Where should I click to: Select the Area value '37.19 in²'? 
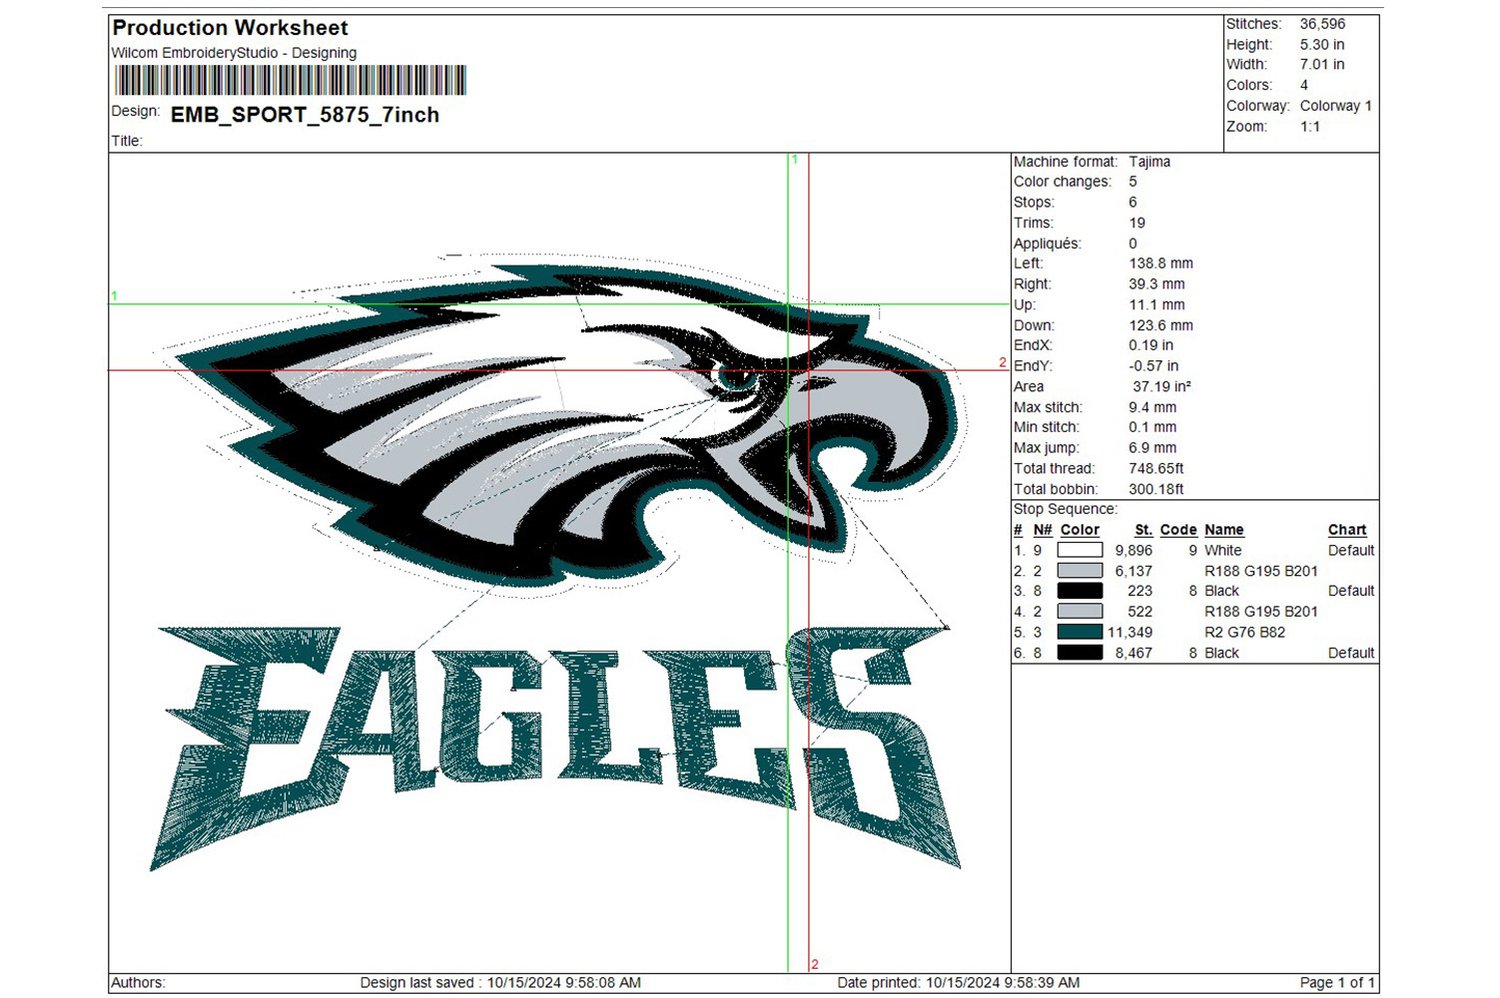pyautogui.click(x=1162, y=387)
